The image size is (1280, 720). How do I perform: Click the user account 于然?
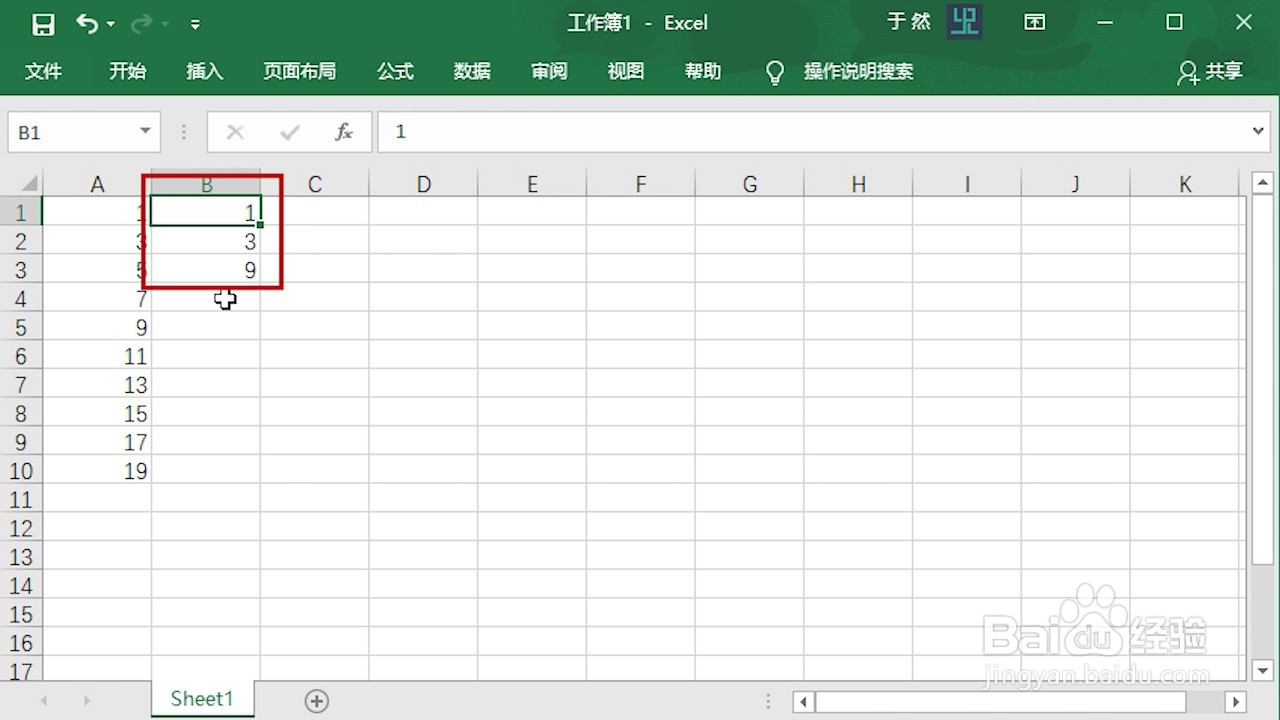(909, 21)
